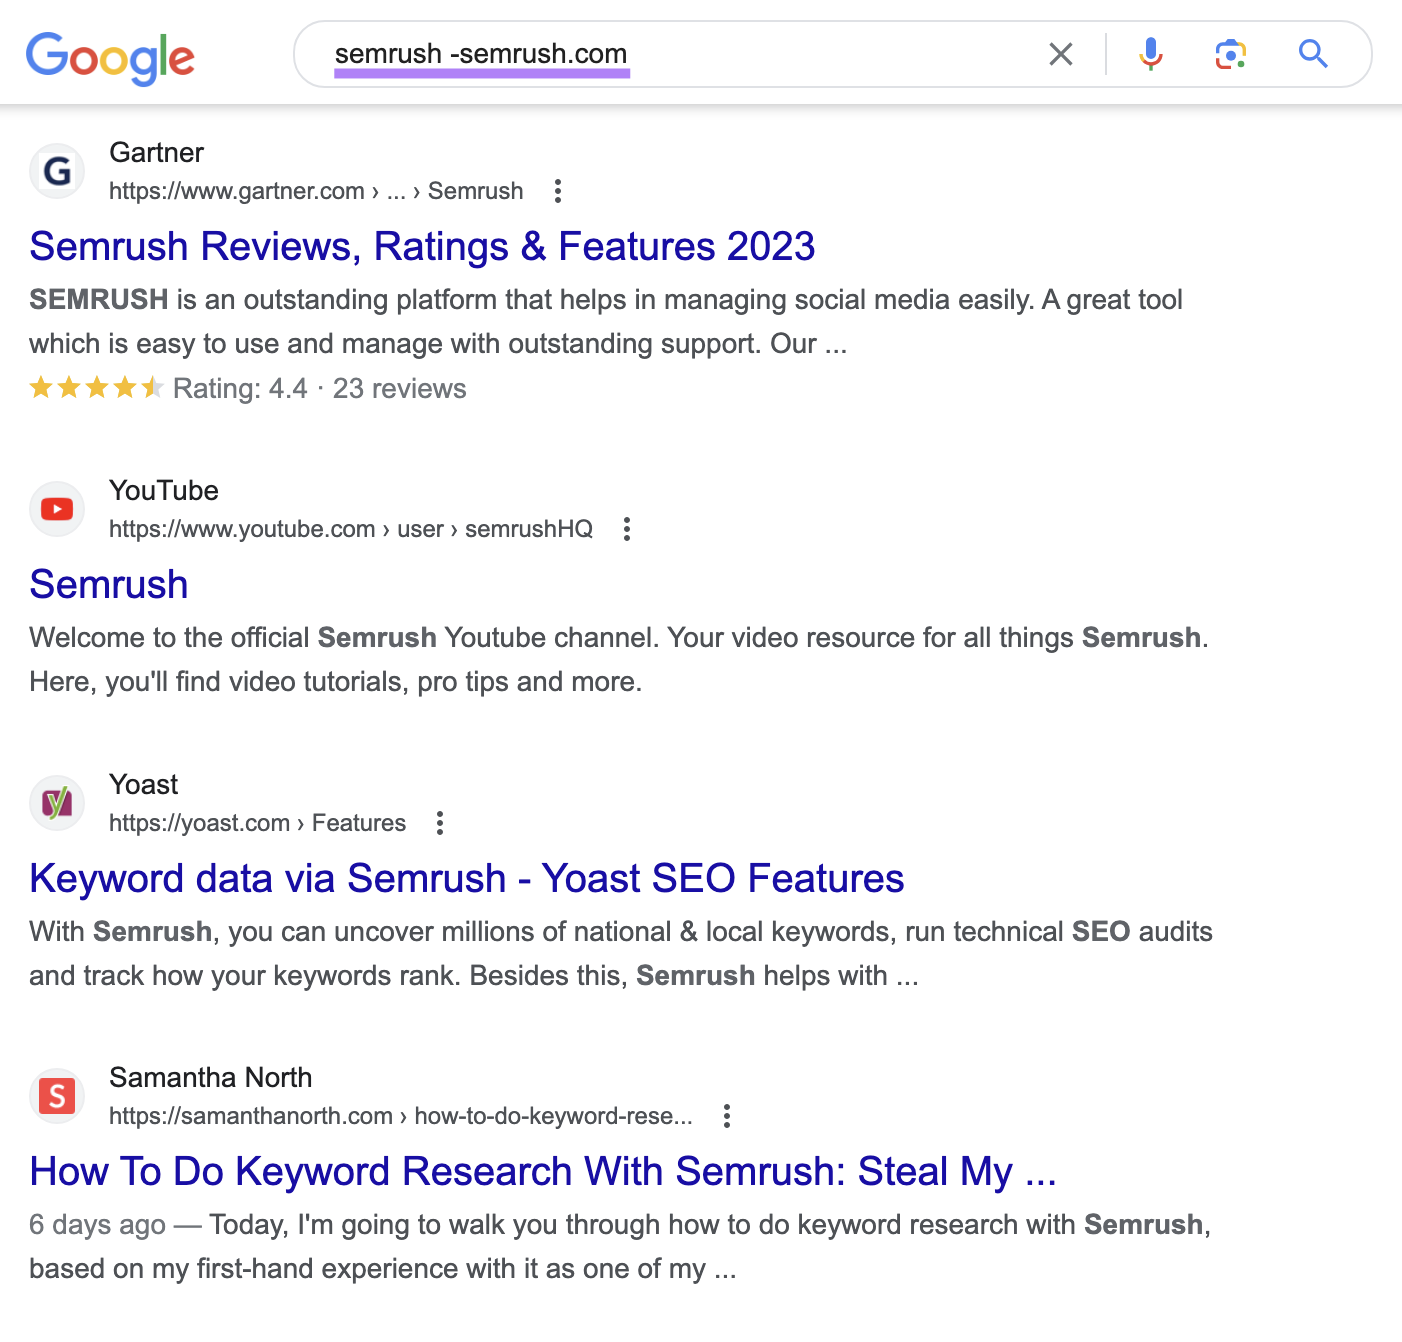Open the three-dot menu for Gartner result
Screen dimensions: 1402x1342
click(558, 191)
